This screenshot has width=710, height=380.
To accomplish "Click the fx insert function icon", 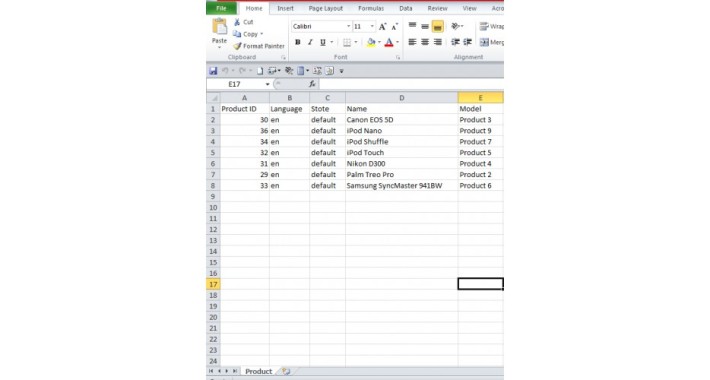I will click(x=312, y=84).
